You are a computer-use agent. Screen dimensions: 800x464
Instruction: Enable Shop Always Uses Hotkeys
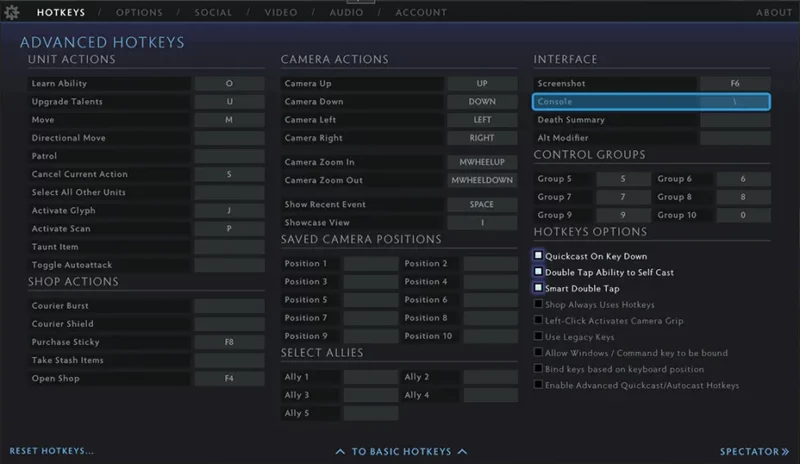(x=538, y=304)
